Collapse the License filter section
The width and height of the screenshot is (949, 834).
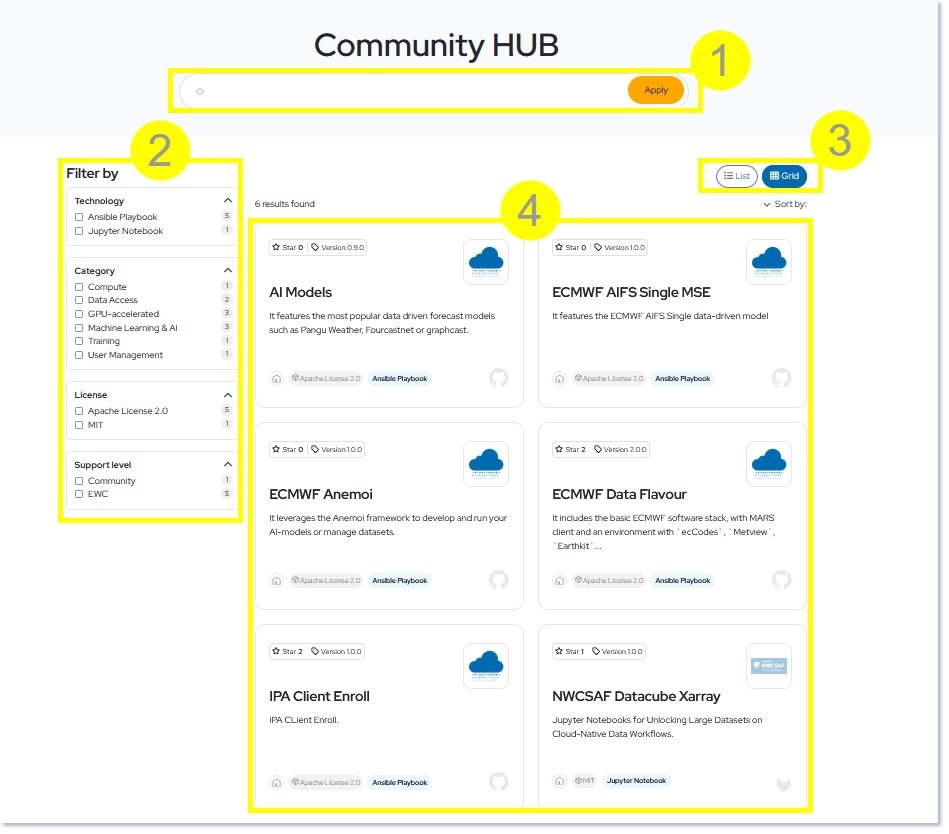[x=228, y=396]
